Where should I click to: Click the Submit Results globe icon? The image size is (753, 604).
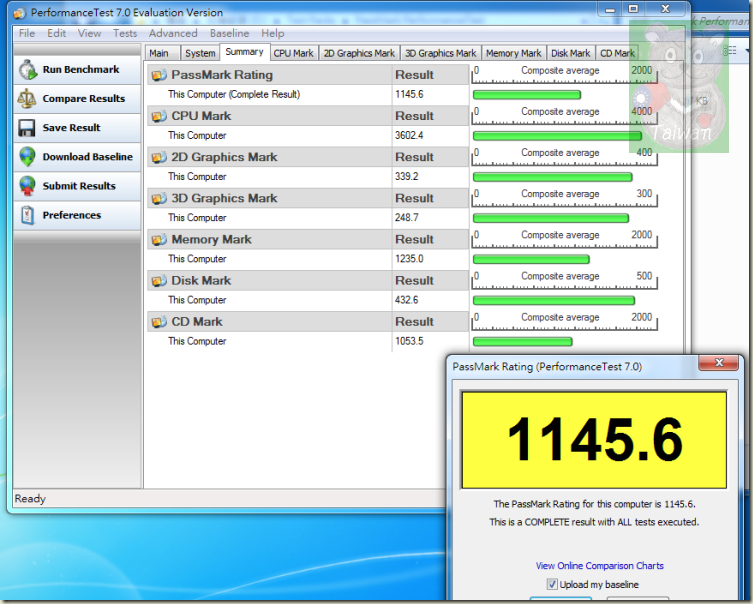tap(27, 186)
